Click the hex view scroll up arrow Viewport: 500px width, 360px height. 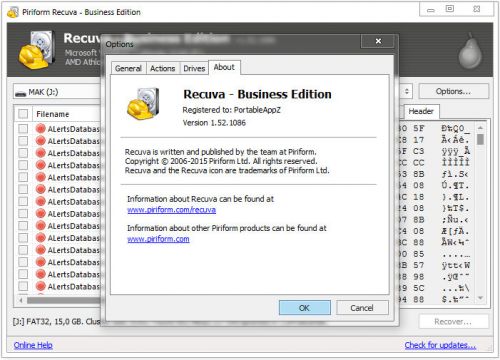(480, 128)
